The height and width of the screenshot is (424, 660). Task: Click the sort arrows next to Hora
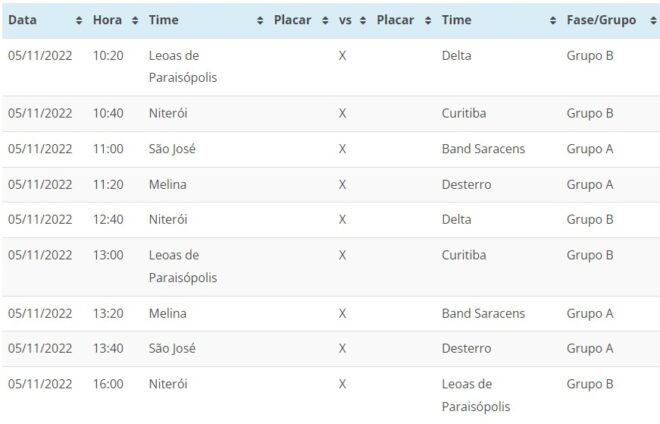135,21
